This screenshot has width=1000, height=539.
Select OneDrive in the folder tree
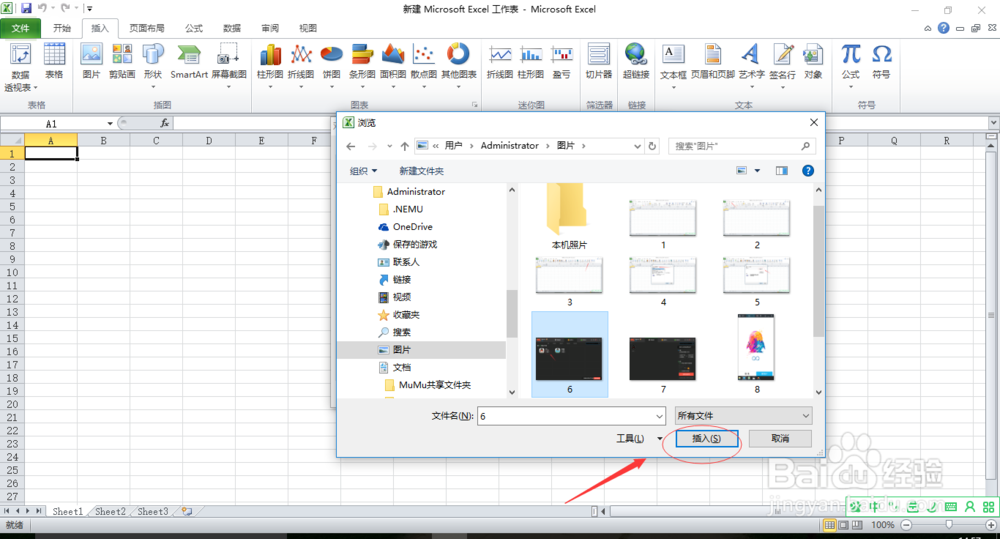[406, 226]
